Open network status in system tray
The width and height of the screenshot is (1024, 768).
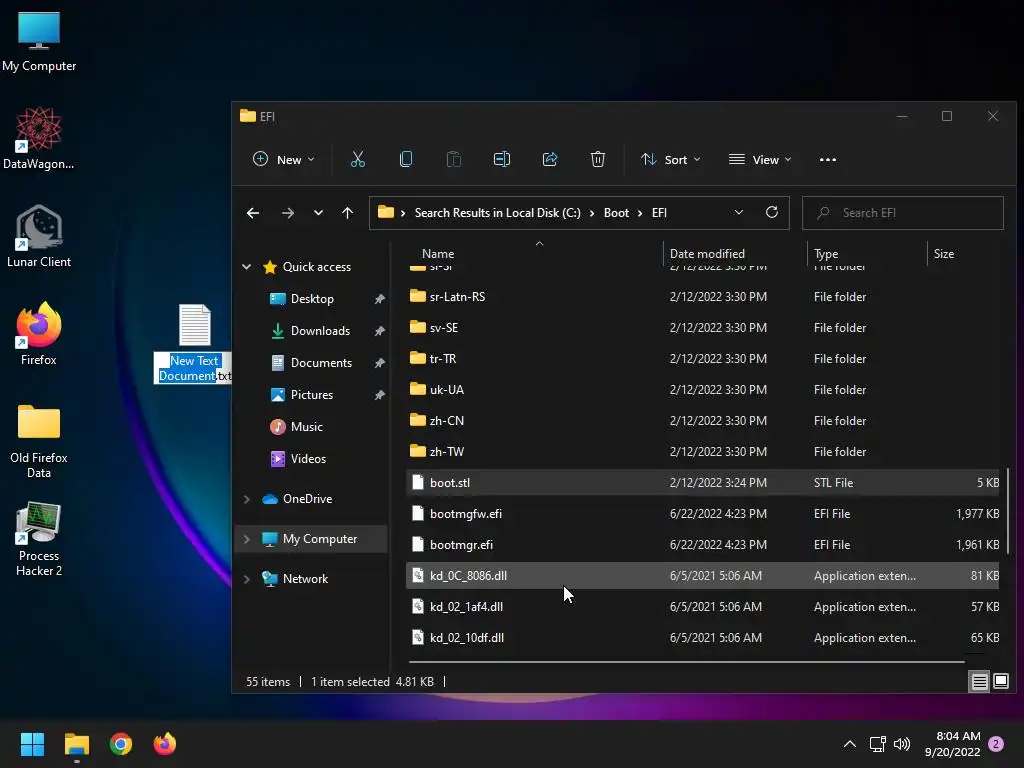[877, 744]
